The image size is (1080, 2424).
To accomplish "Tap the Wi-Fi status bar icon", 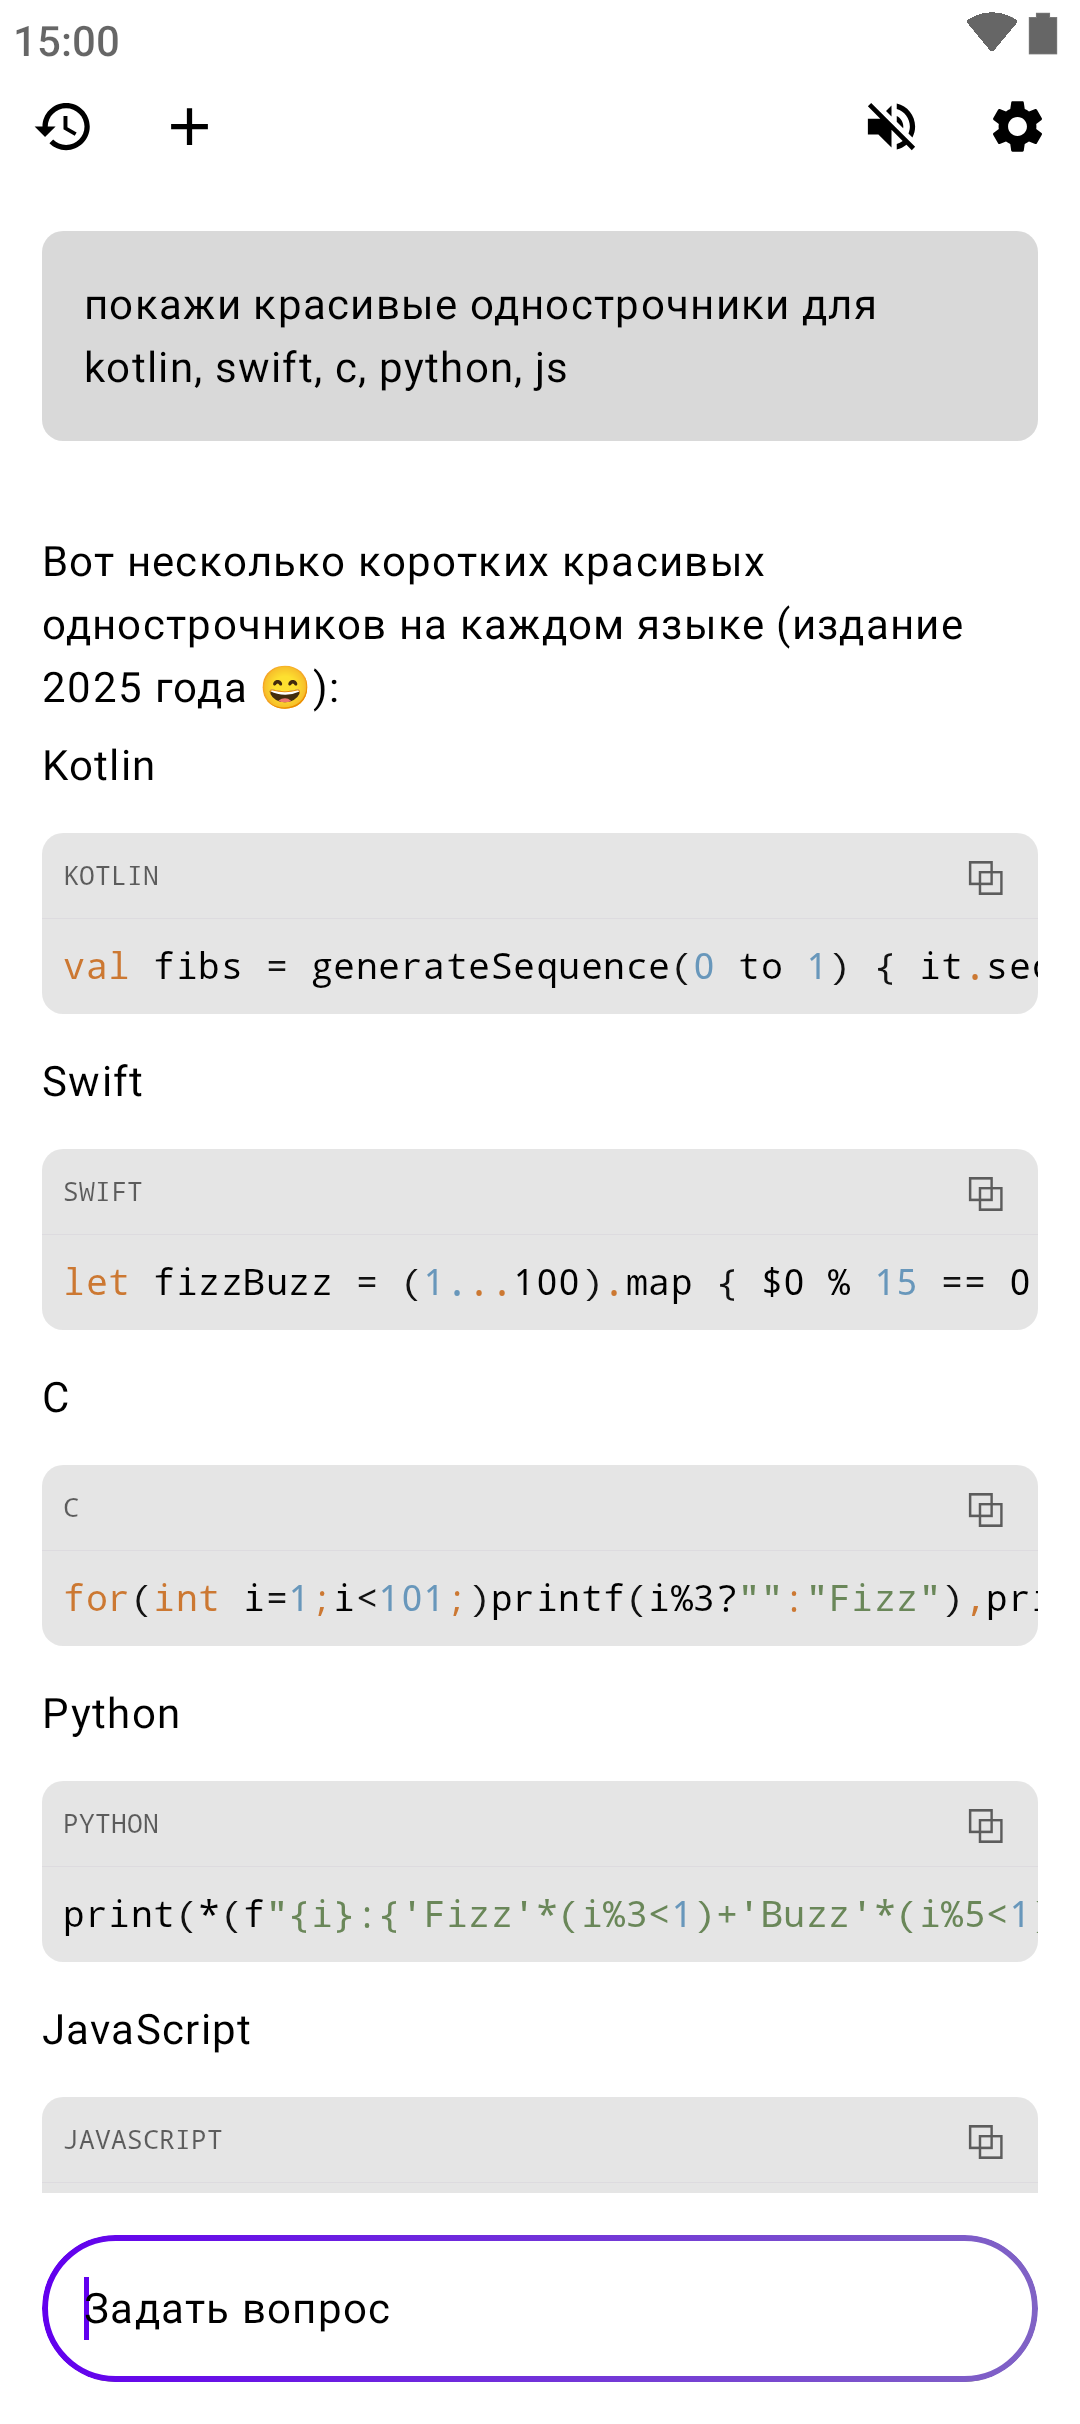I will pos(991,32).
